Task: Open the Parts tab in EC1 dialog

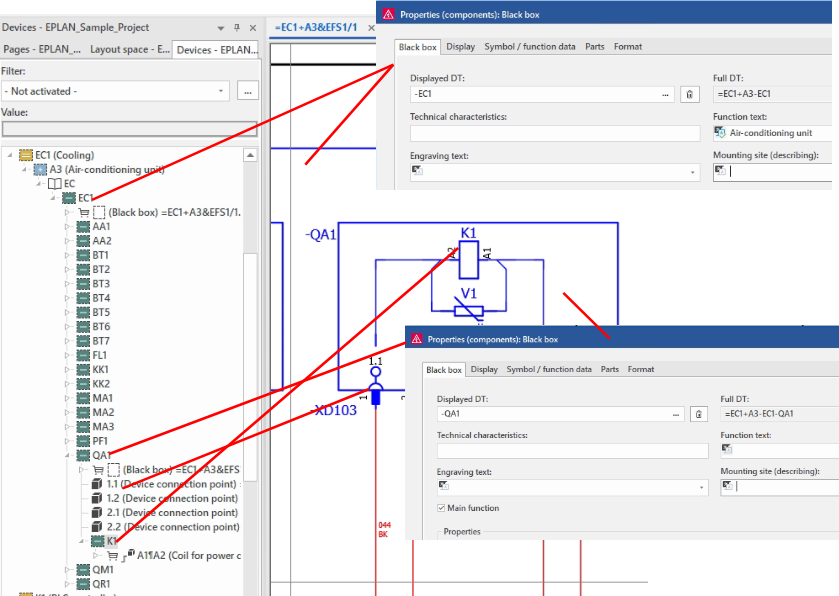Action: 594,46
